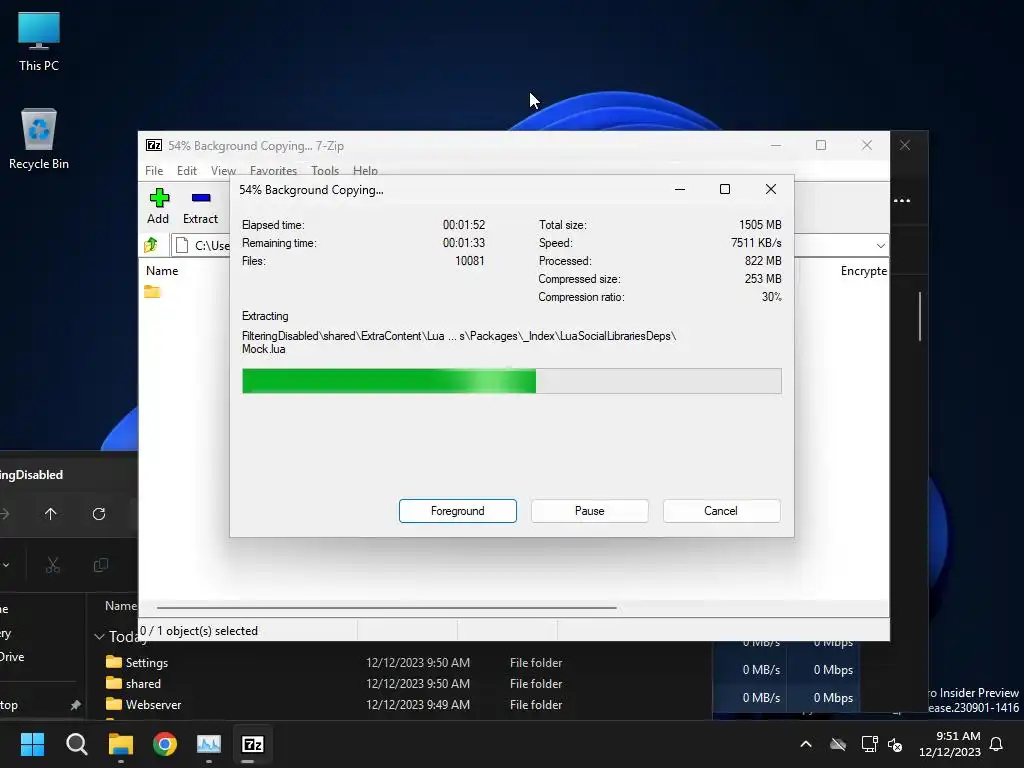Image resolution: width=1024 pixels, height=768 pixels.
Task: Click the Files count 10081
Action: 470,261
